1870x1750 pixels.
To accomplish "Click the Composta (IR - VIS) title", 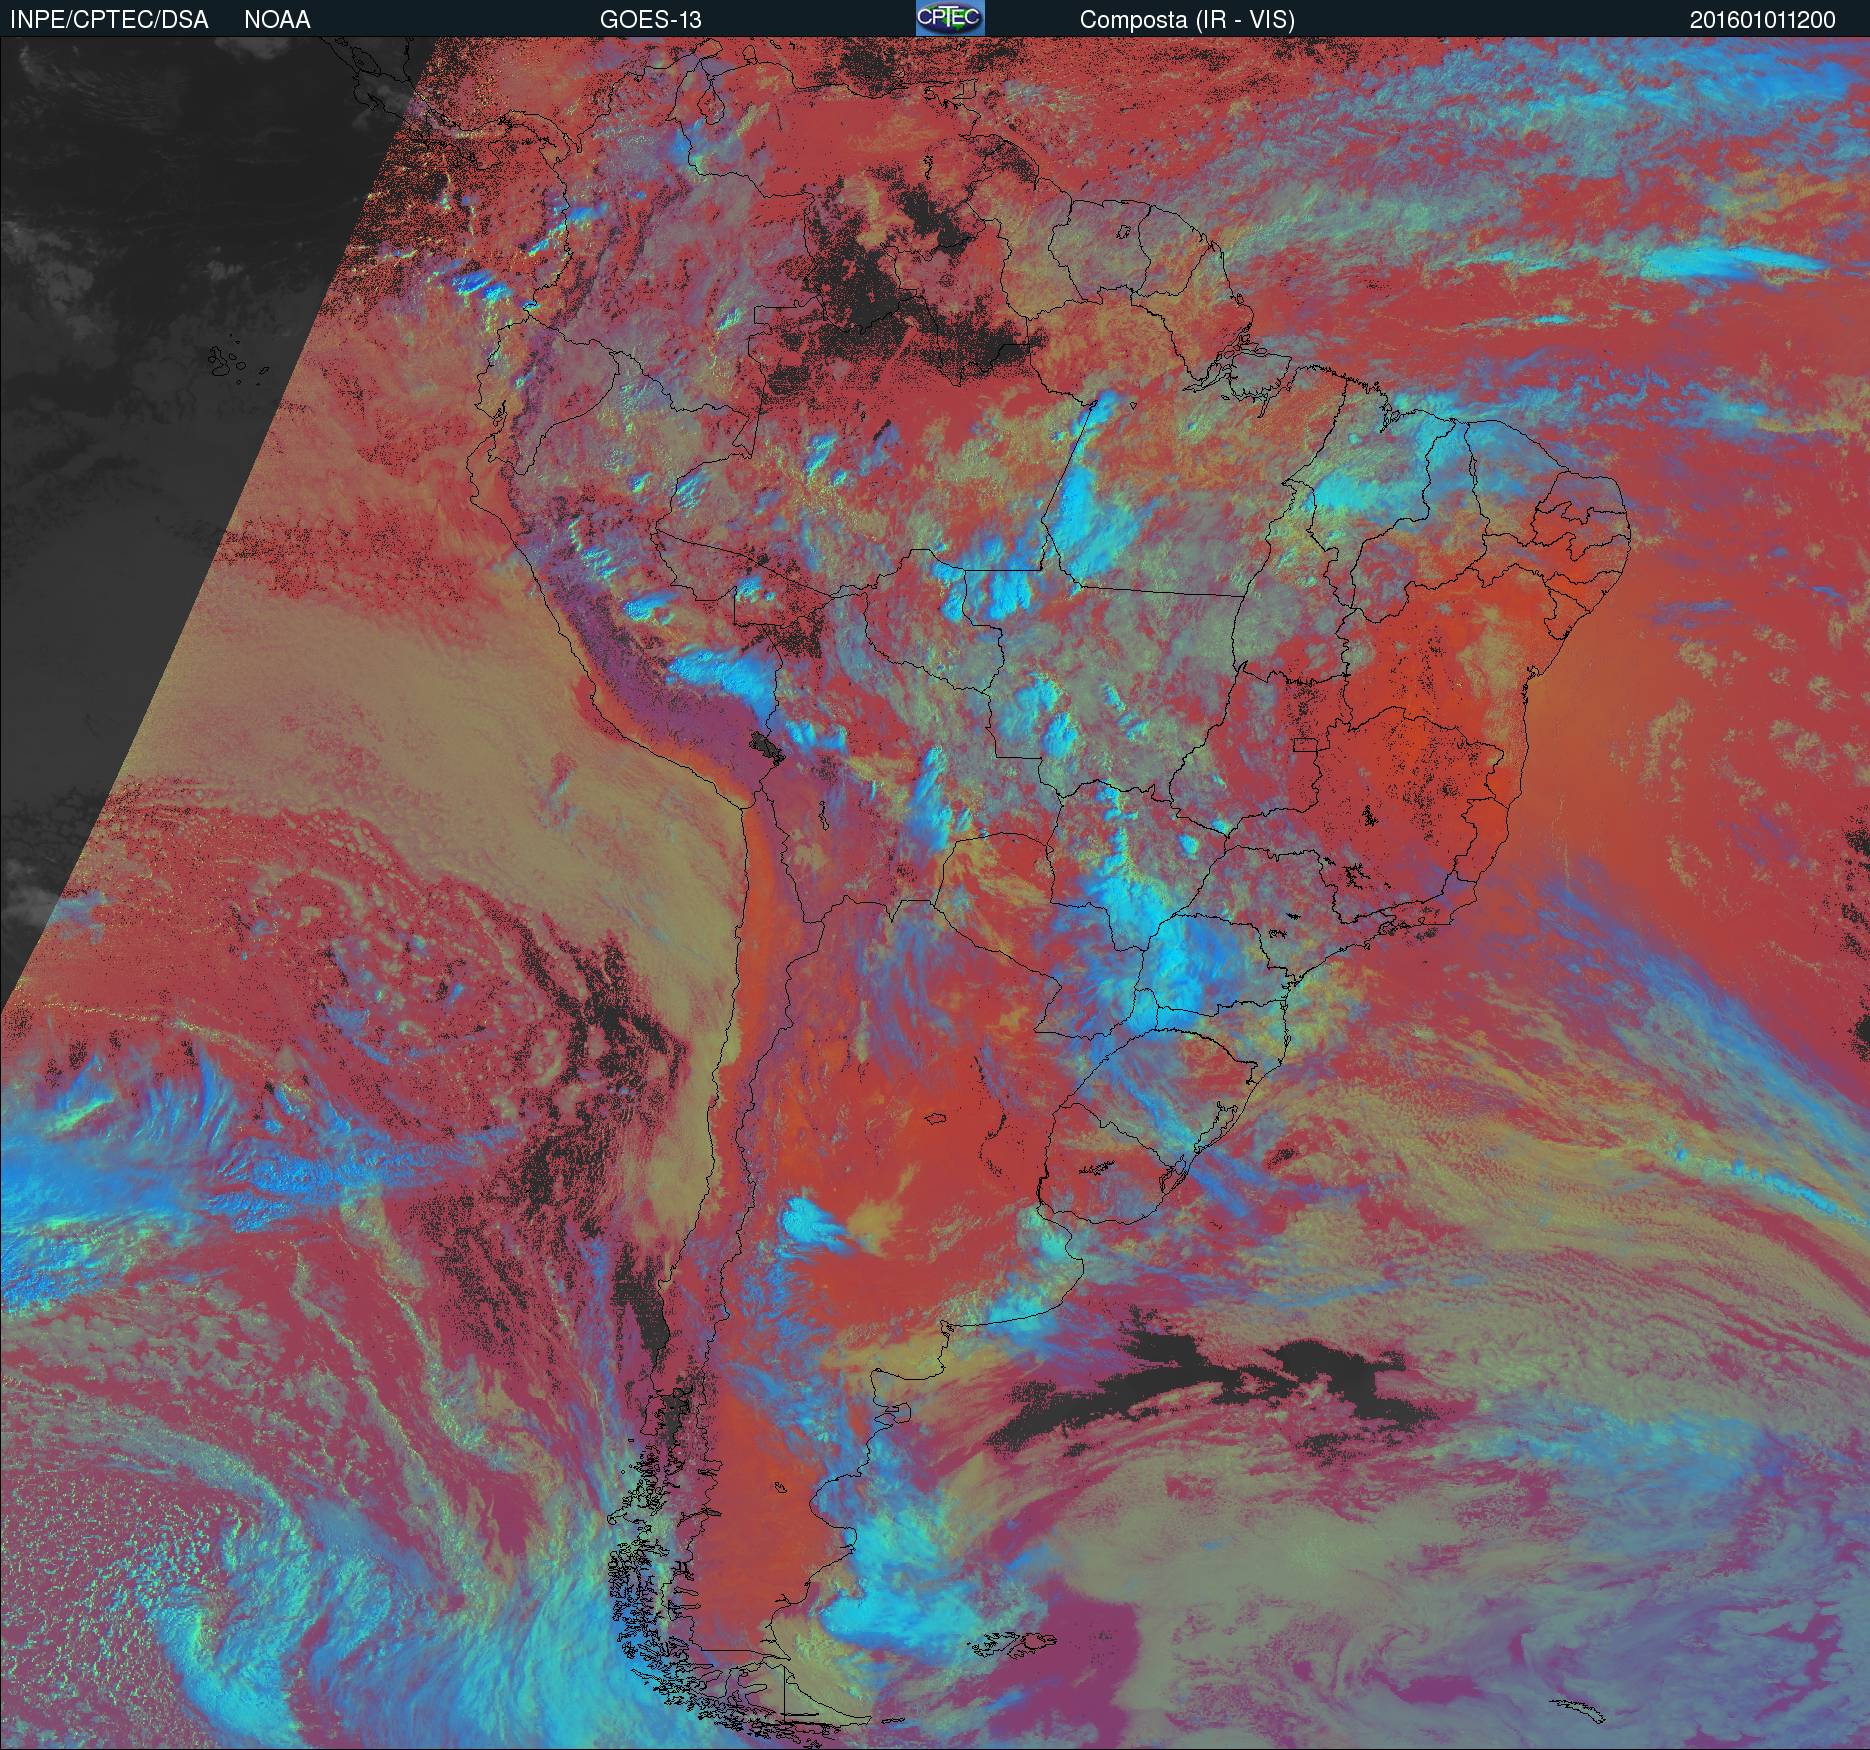I will tap(1187, 20).
